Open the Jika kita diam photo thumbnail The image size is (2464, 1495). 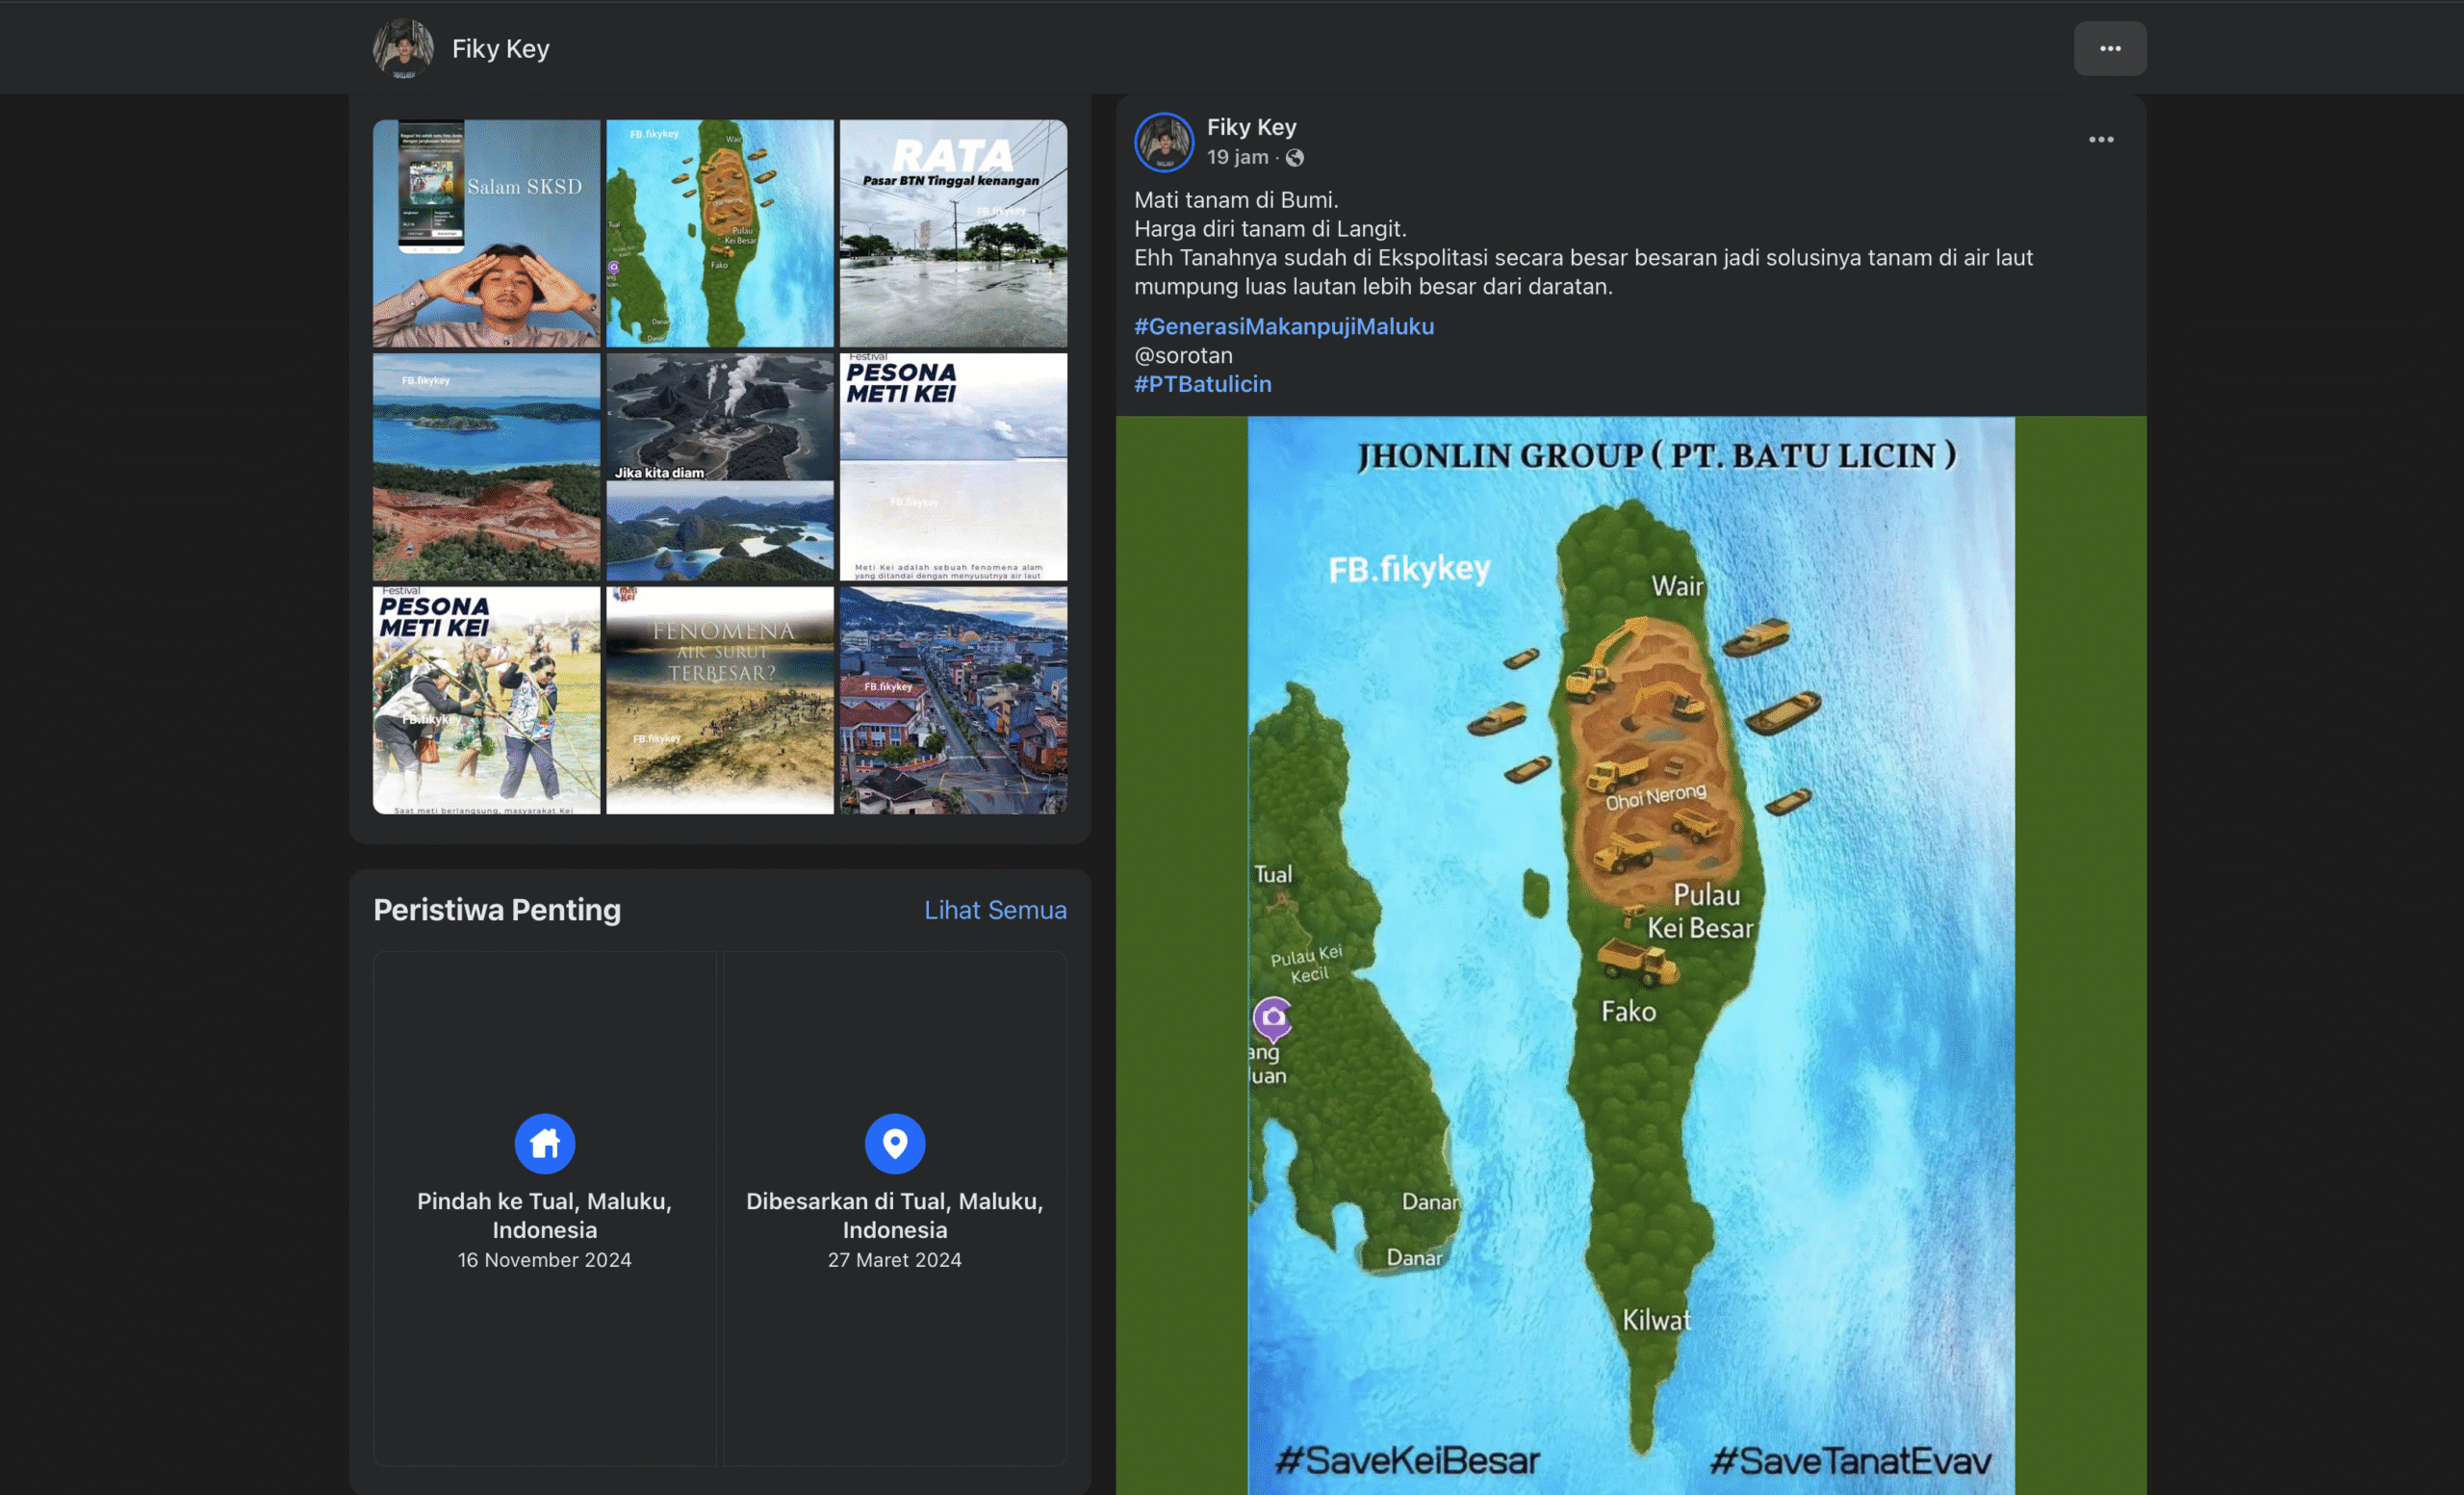(x=719, y=466)
